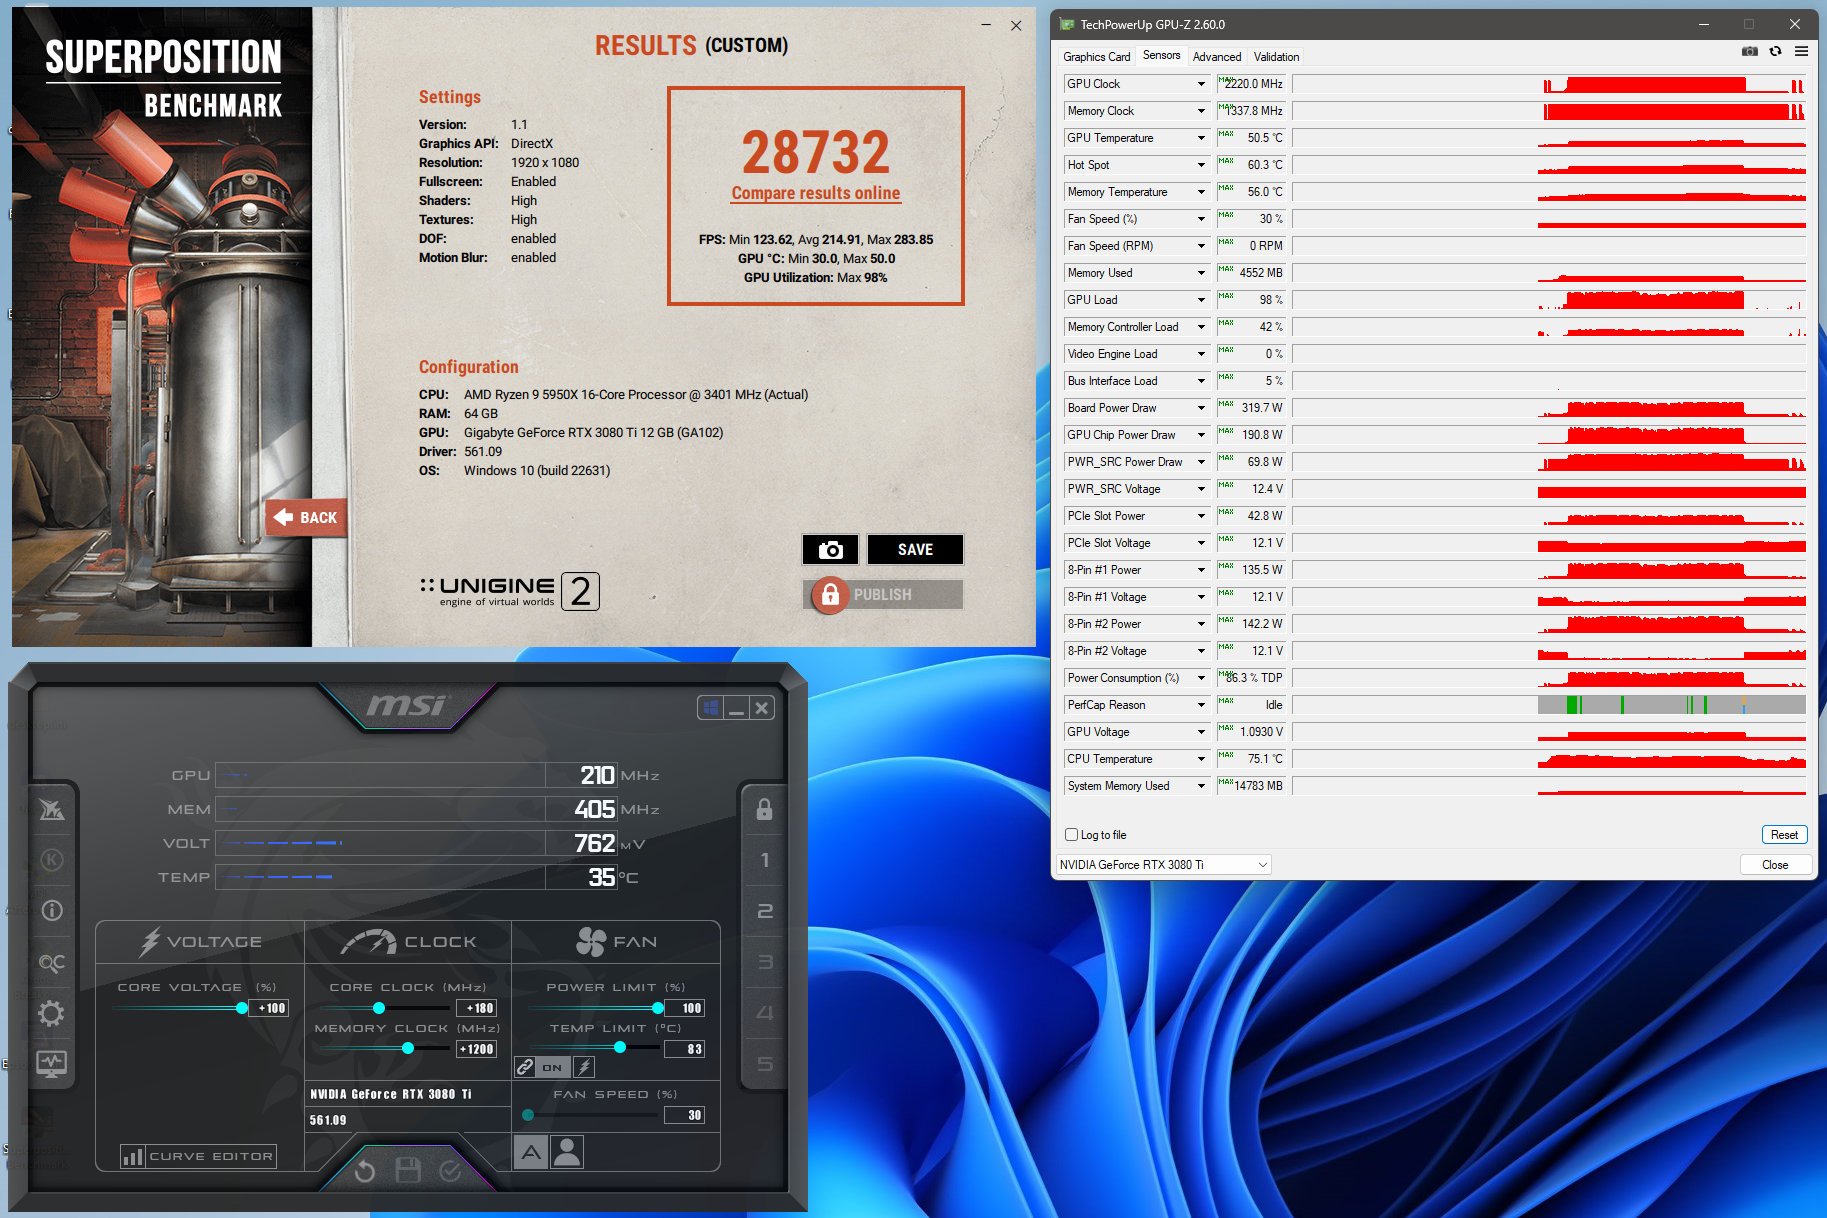Expand the GPU Clock sensor dropdown
Image resolution: width=1827 pixels, height=1218 pixels.
point(1201,84)
